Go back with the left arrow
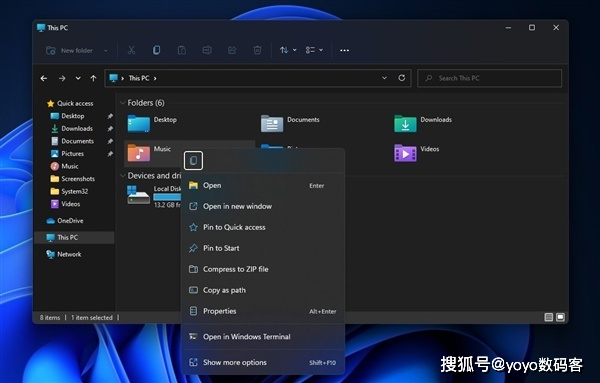Screen dimensions: 600x383 (x=44, y=78)
